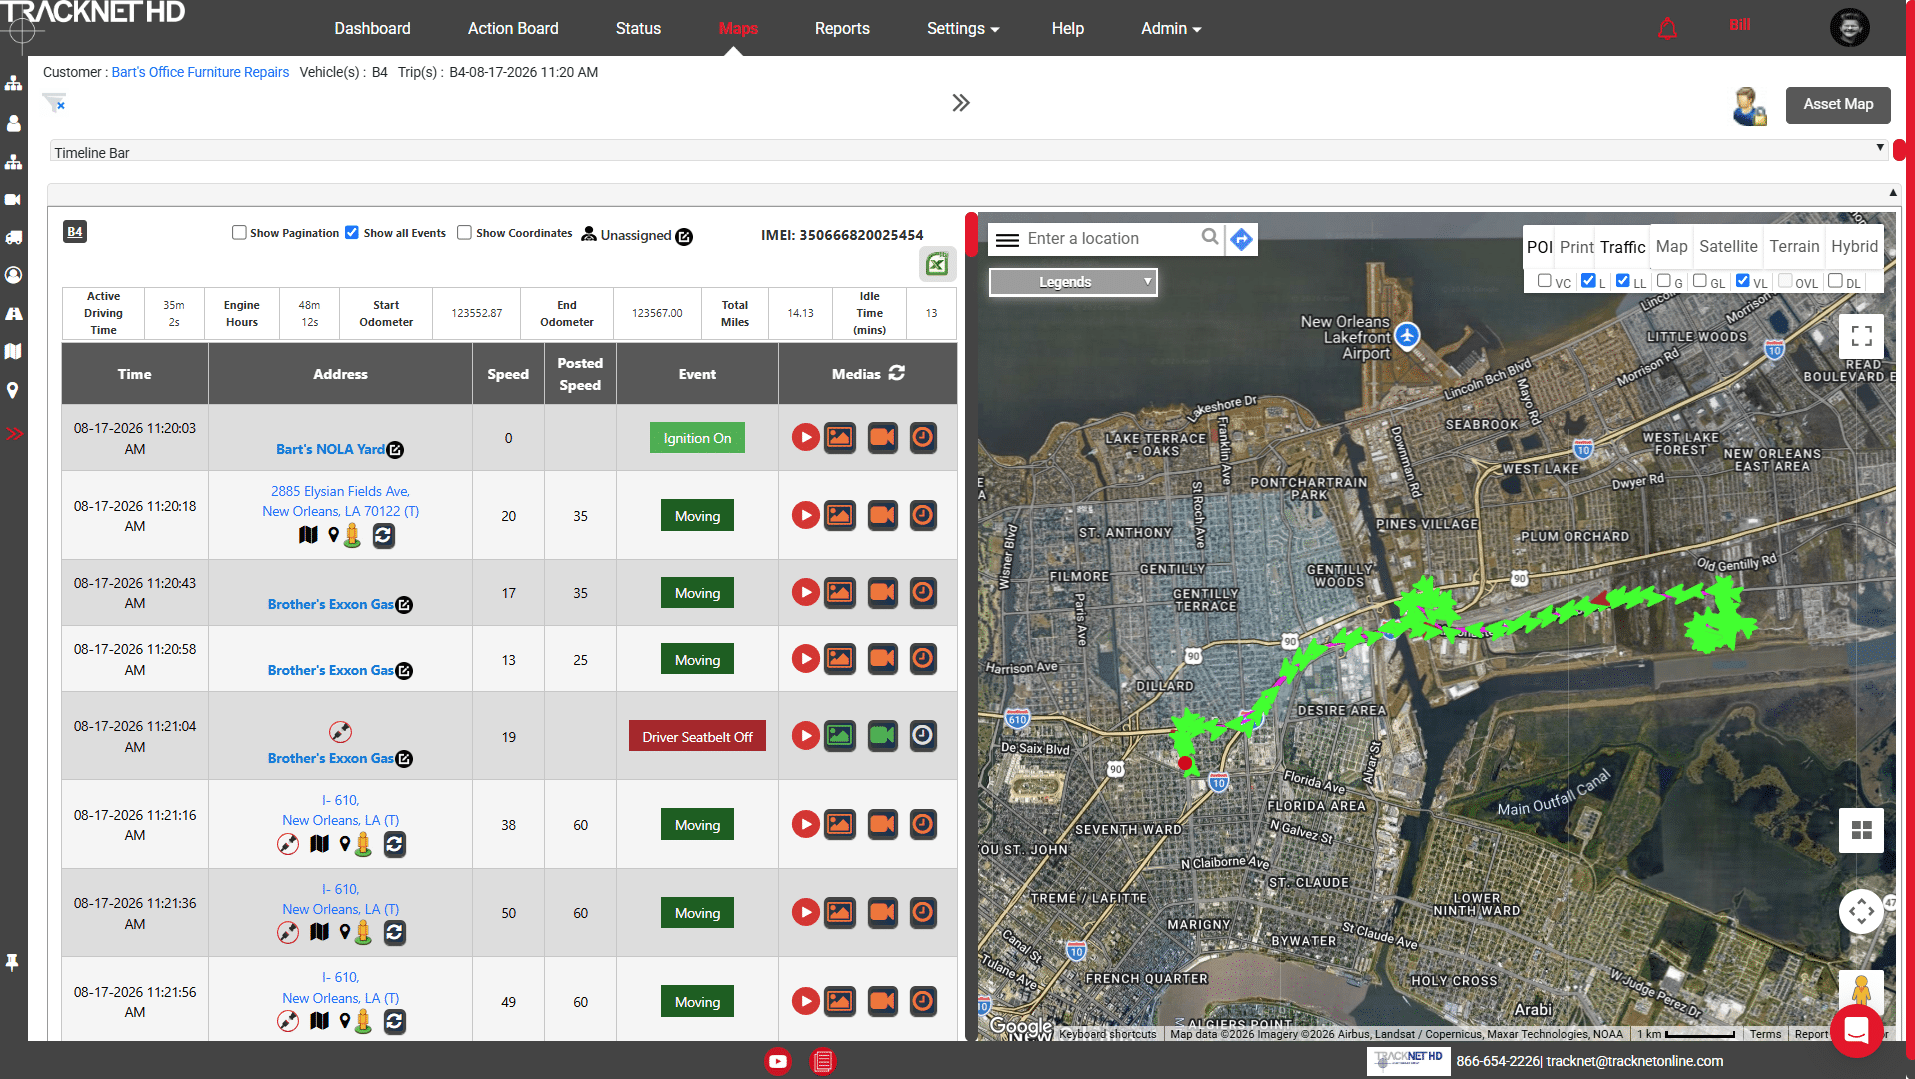Open the green video icon for Driver Seatbelt Off
The image size is (1915, 1079).
[x=882, y=736]
